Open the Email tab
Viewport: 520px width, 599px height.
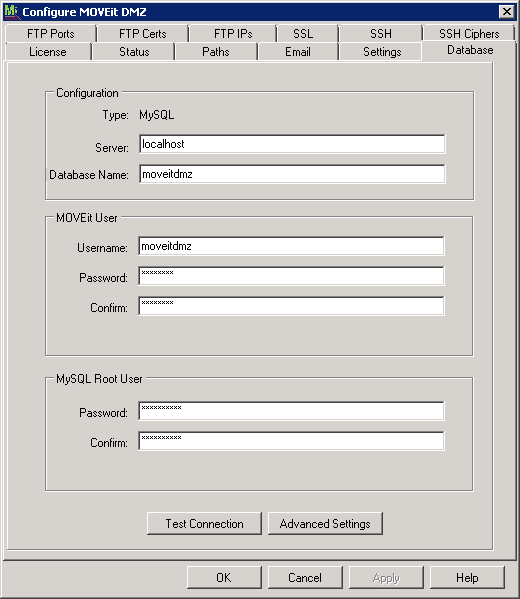[x=298, y=52]
